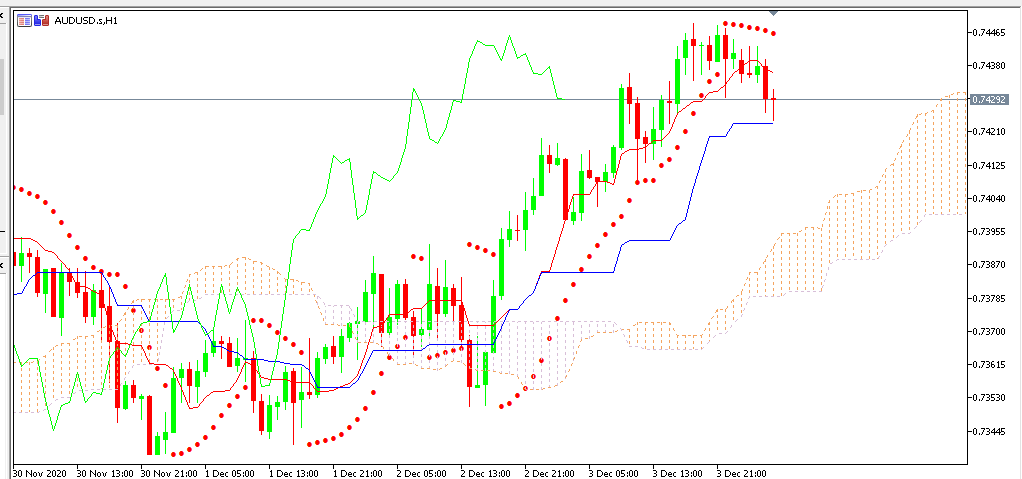
Task: Click the 0.74040 price scale label
Action: coord(989,198)
